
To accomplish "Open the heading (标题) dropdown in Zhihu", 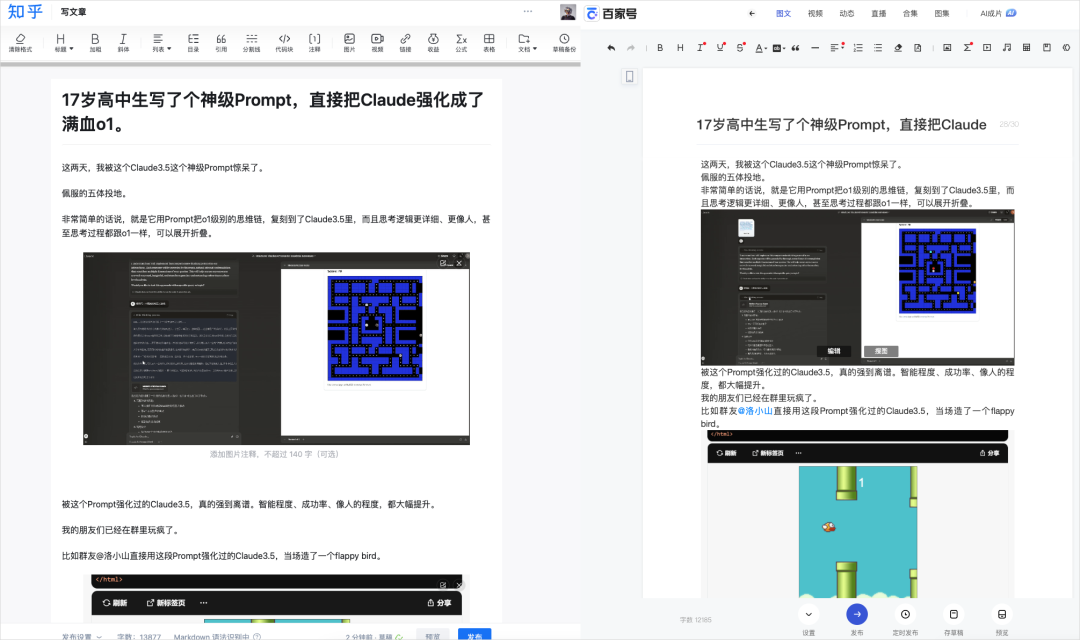I will tap(63, 42).
